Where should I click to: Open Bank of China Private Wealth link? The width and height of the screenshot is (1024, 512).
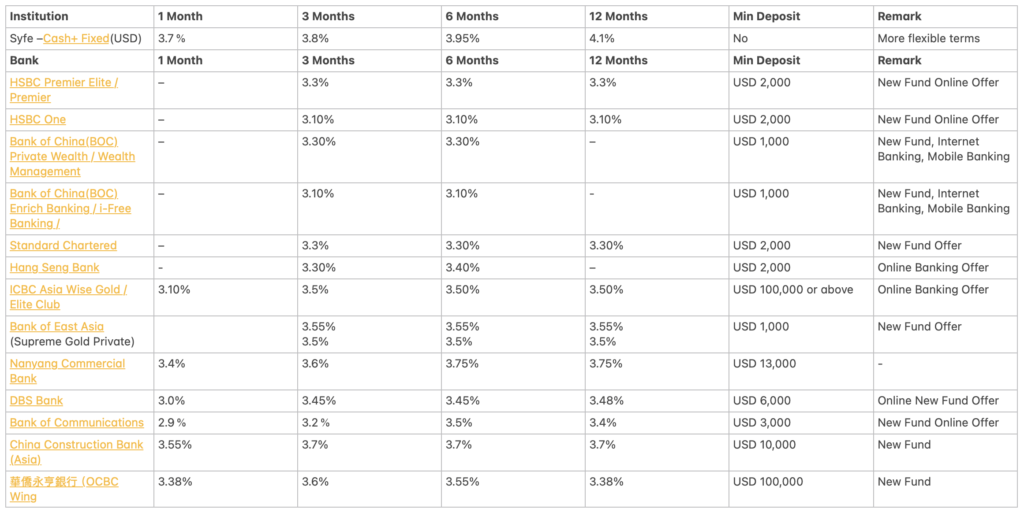point(72,157)
